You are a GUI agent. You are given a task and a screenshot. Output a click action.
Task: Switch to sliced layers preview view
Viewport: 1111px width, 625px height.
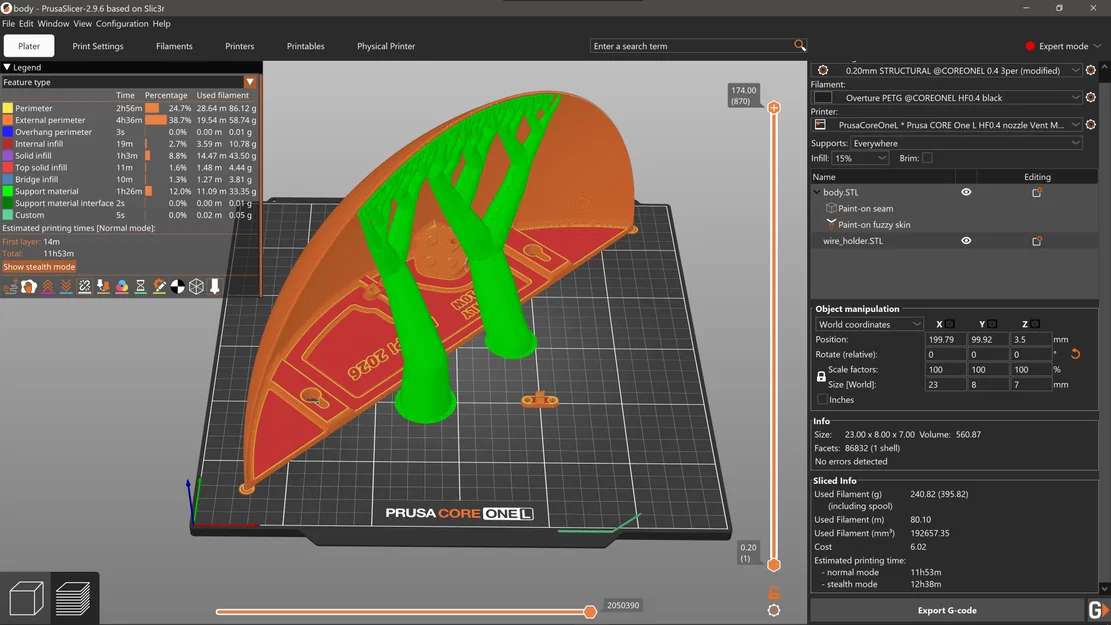tap(73, 598)
